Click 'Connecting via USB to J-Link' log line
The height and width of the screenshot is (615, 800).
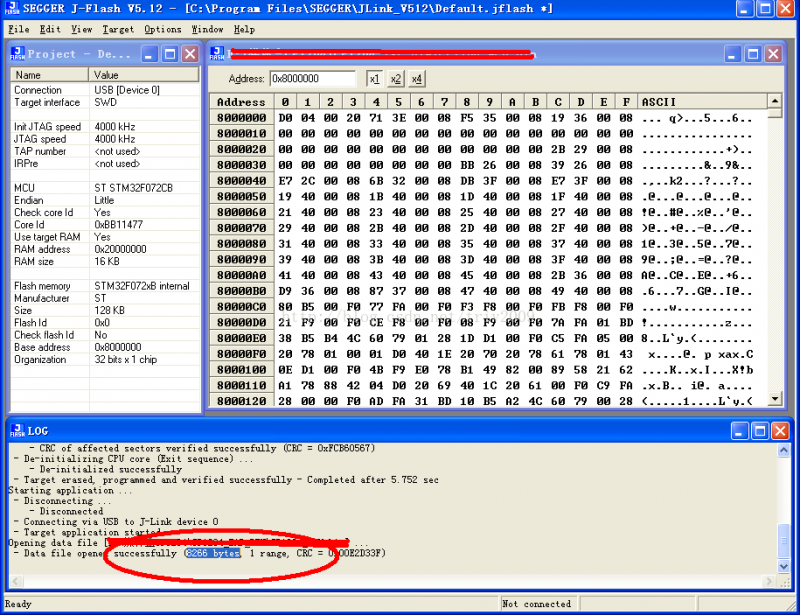tap(116, 522)
